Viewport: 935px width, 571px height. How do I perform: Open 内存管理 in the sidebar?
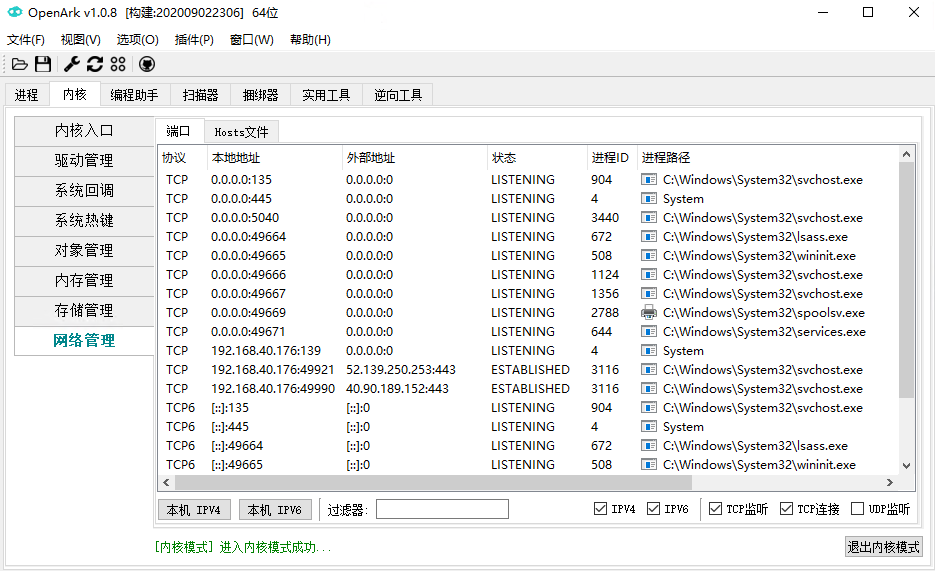point(84,281)
